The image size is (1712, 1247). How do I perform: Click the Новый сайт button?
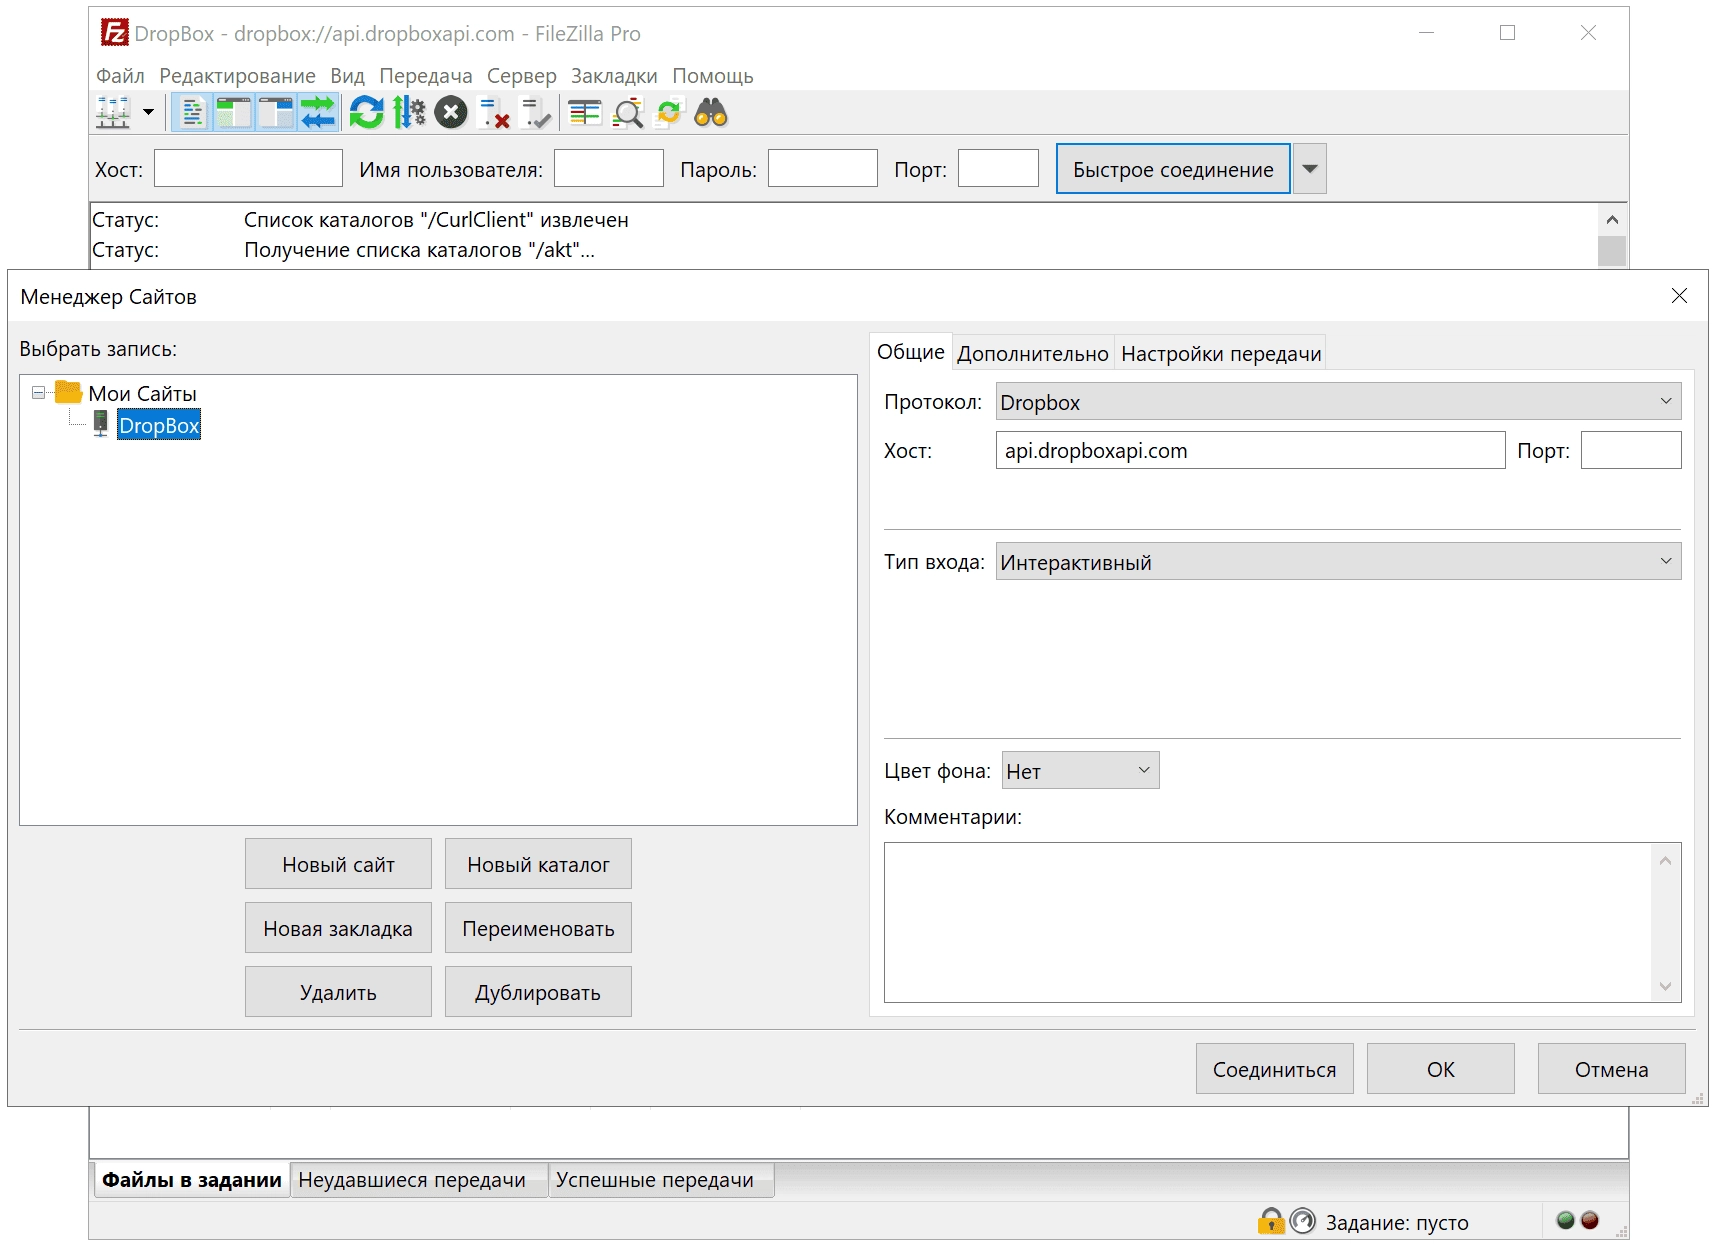click(x=338, y=864)
